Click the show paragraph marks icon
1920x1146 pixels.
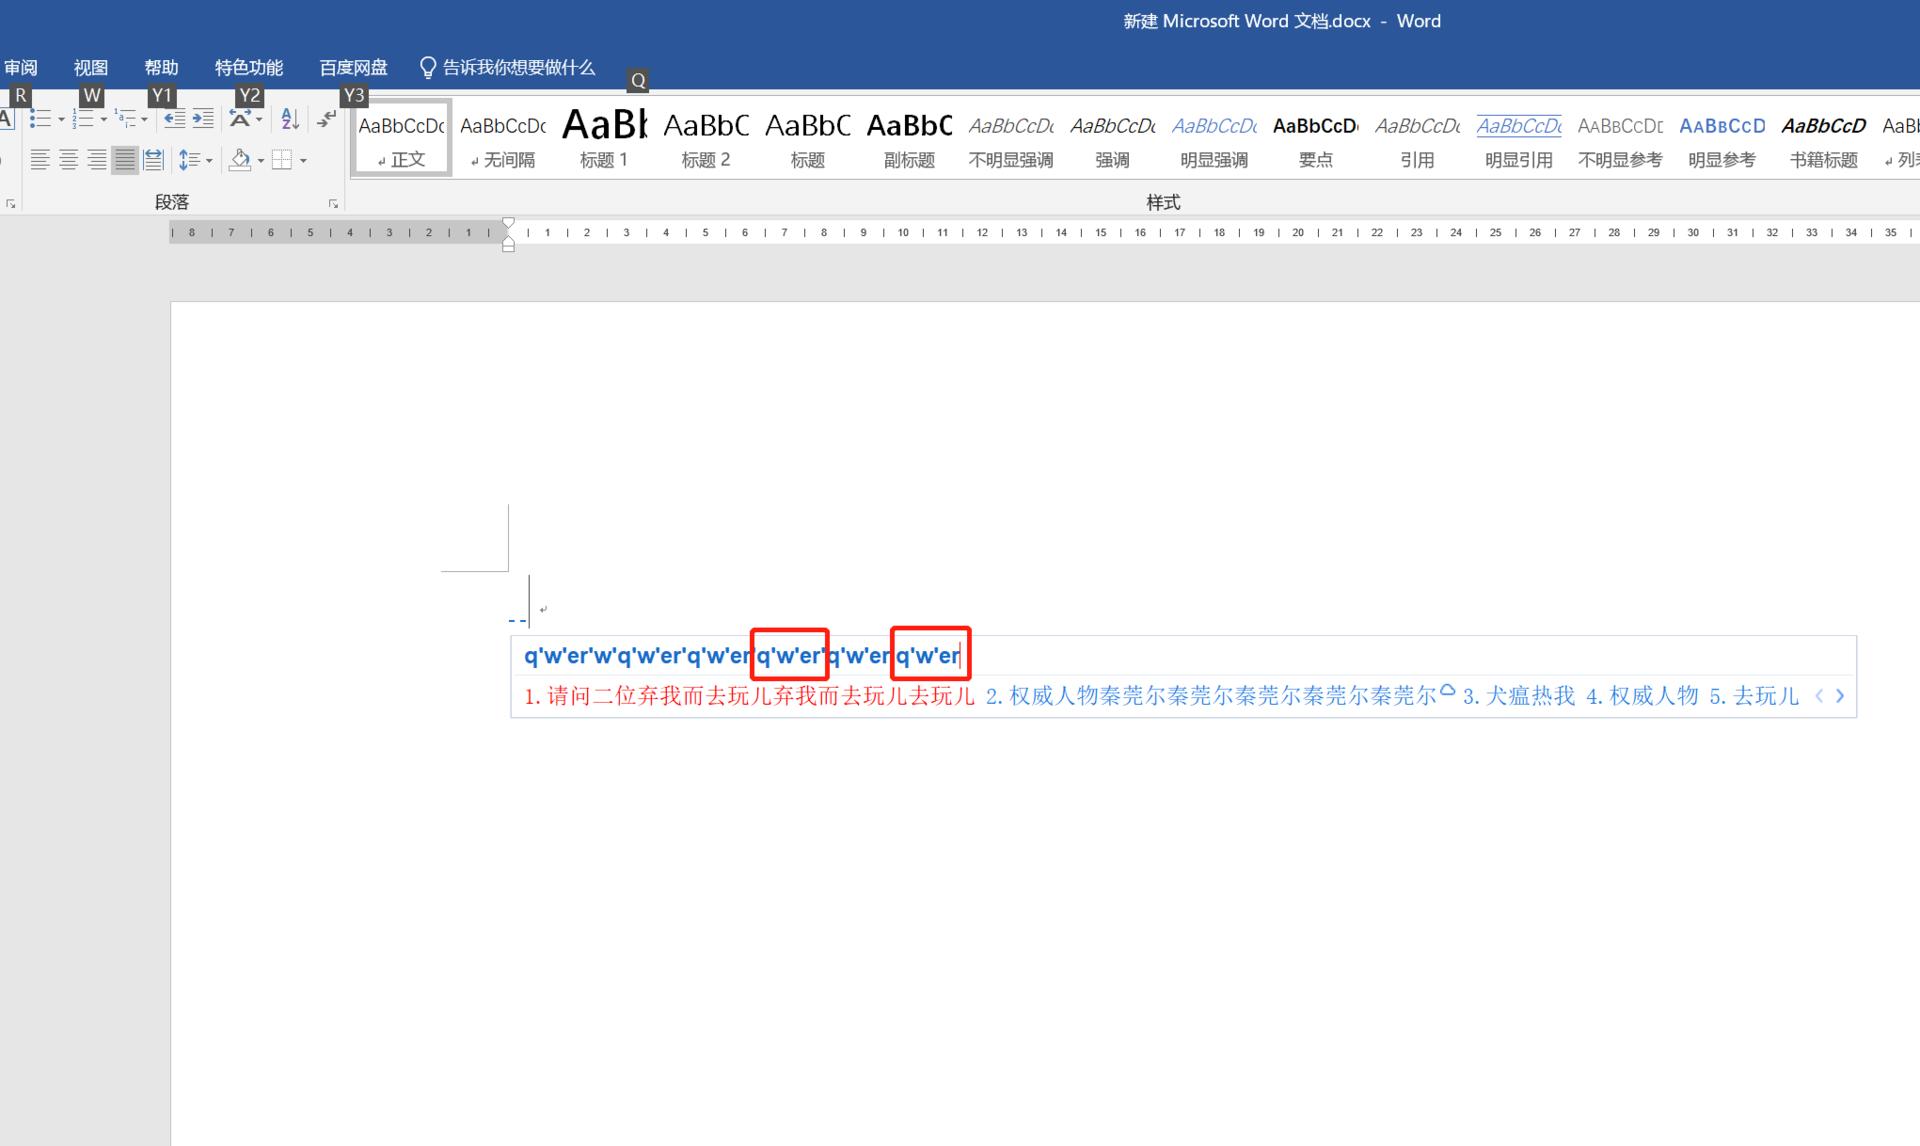point(327,120)
